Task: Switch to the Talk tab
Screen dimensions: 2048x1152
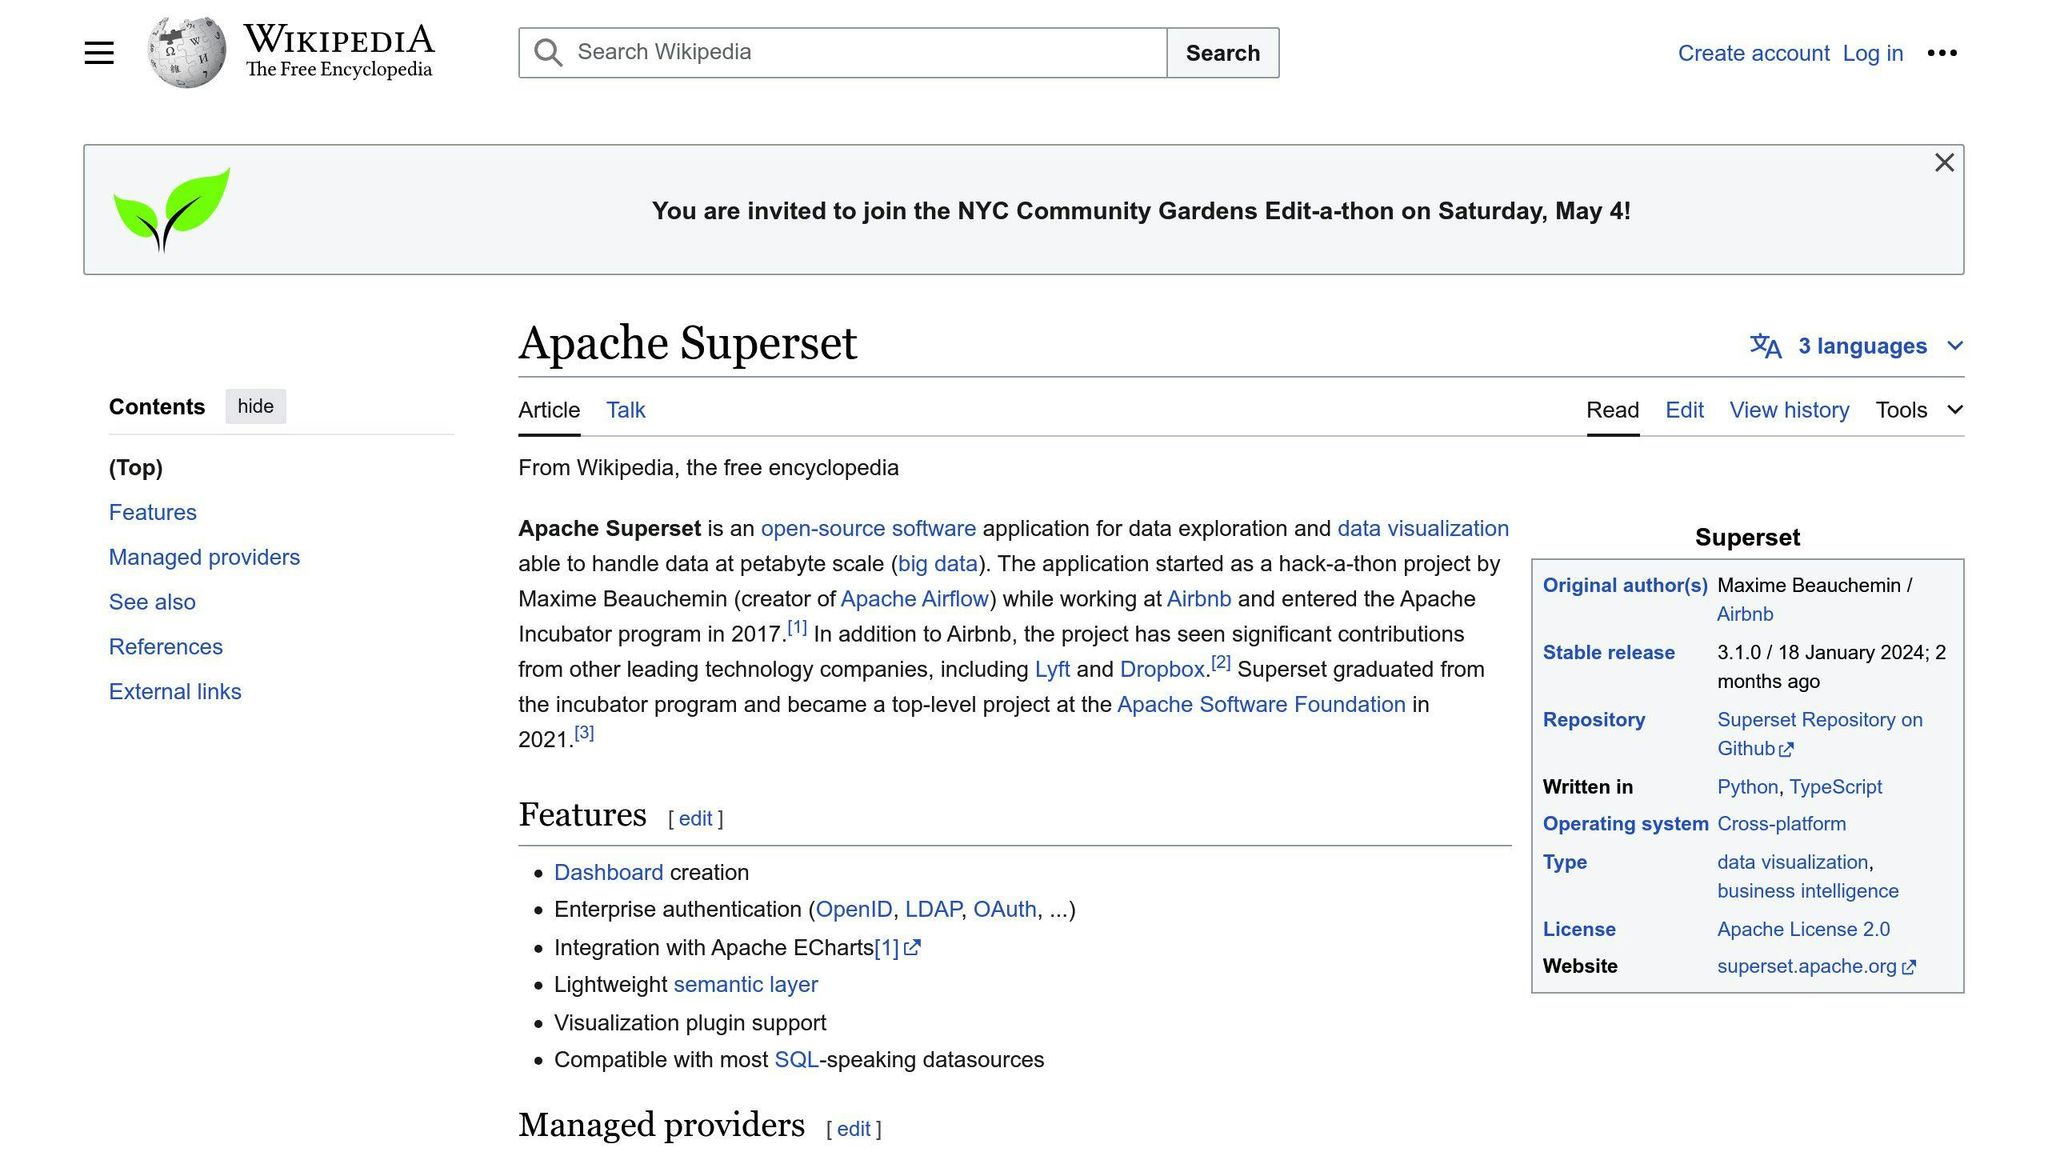Action: pyautogui.click(x=625, y=410)
